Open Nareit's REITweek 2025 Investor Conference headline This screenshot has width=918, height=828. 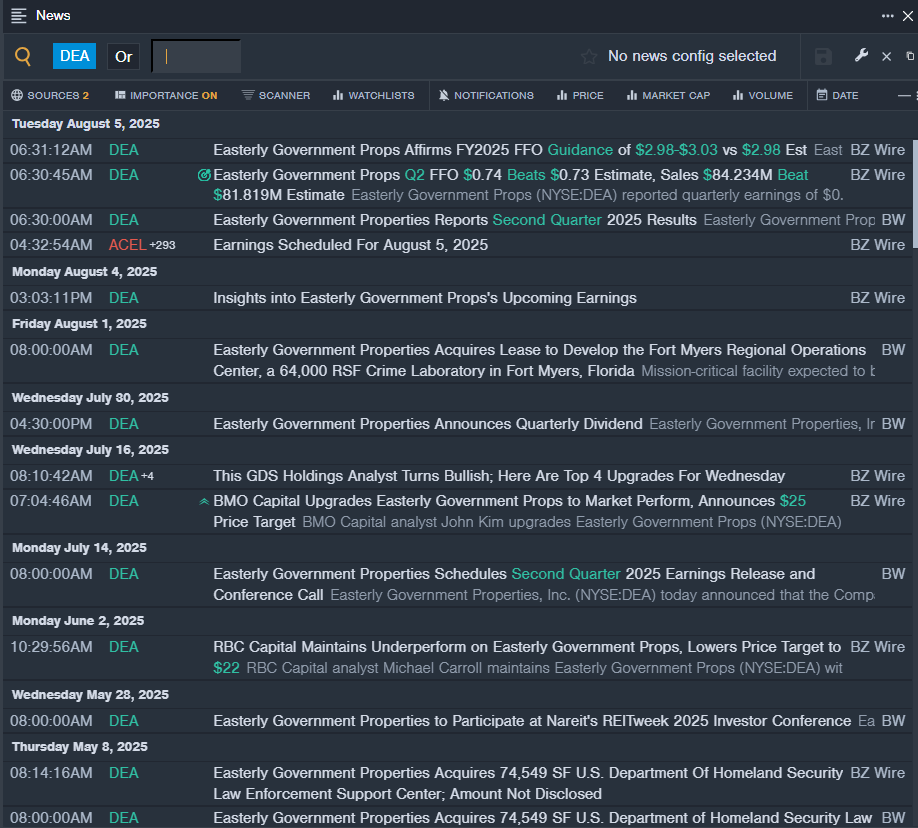coord(532,721)
